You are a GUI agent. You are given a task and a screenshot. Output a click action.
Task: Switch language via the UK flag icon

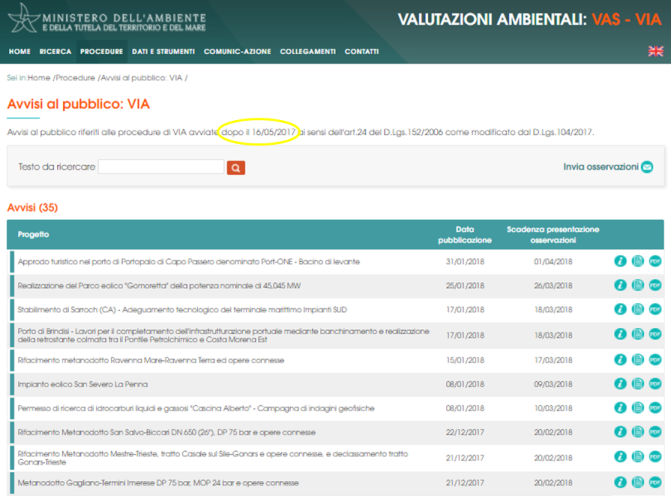(655, 51)
